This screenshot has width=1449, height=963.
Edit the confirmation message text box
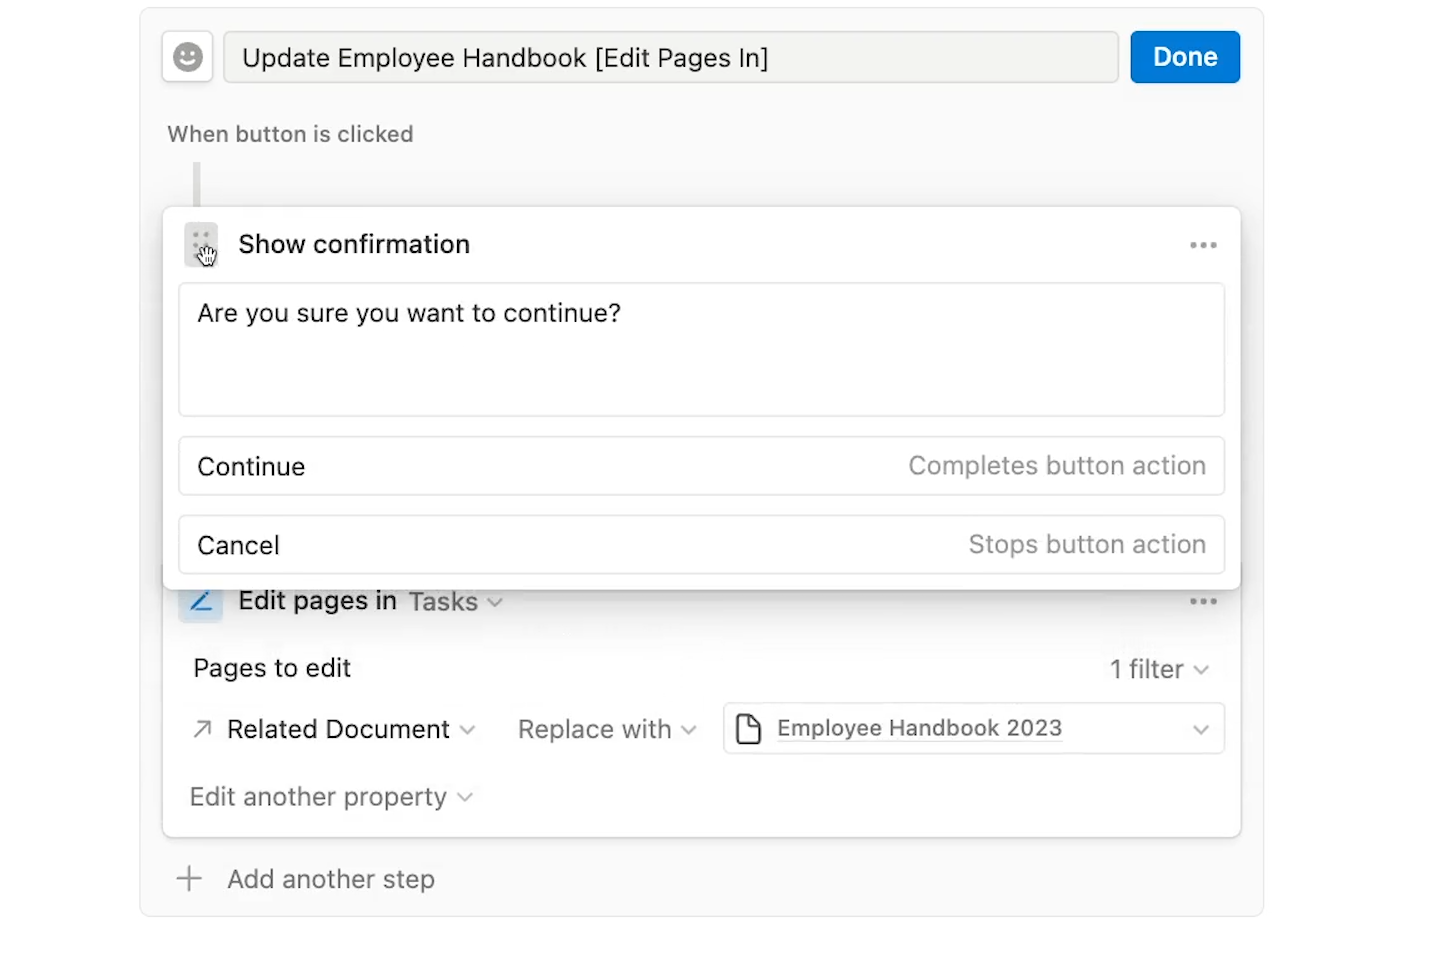click(701, 350)
